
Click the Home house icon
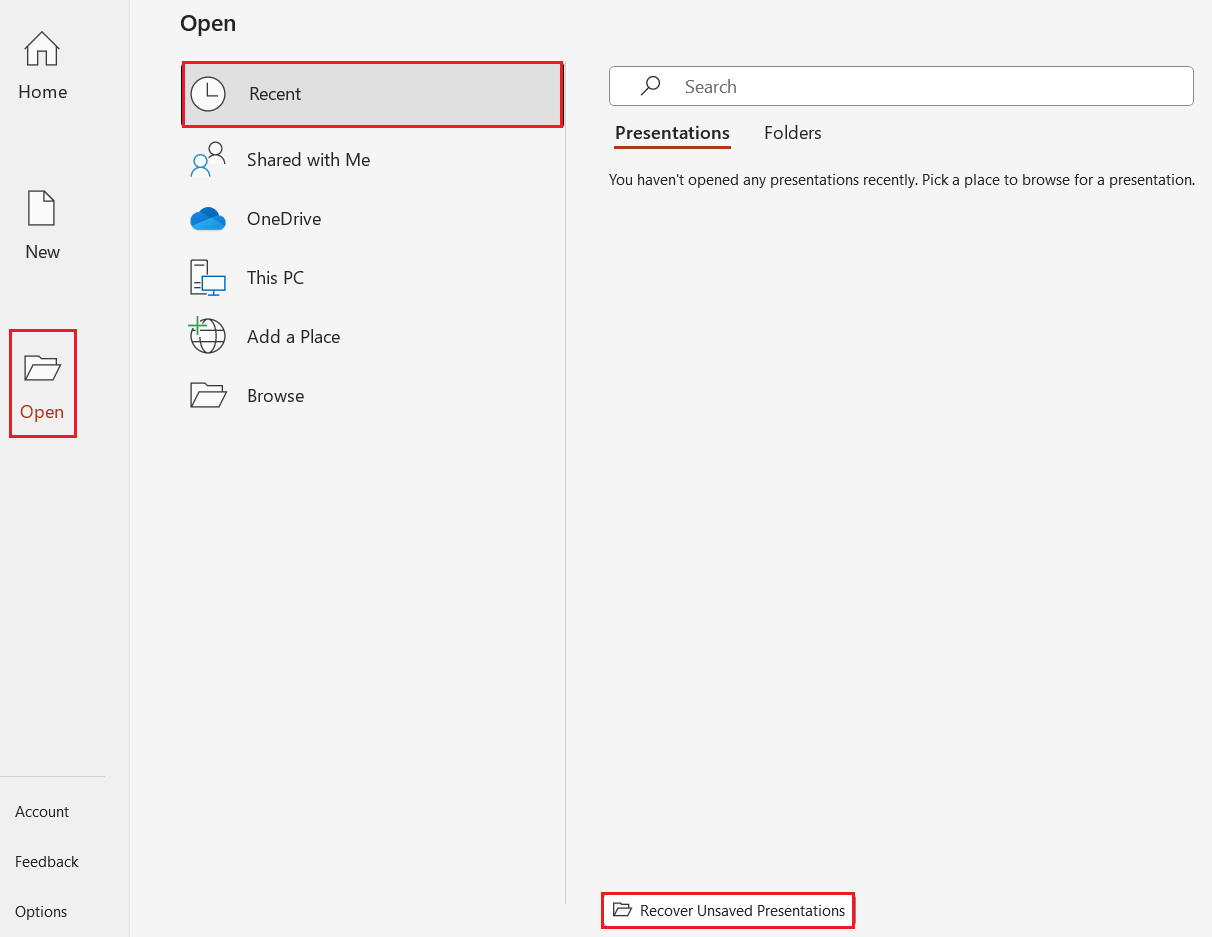42,49
